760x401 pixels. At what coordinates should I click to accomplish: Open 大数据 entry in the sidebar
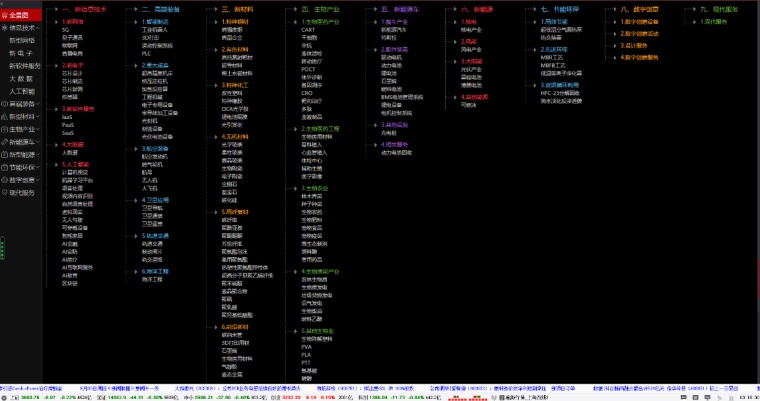[21, 79]
